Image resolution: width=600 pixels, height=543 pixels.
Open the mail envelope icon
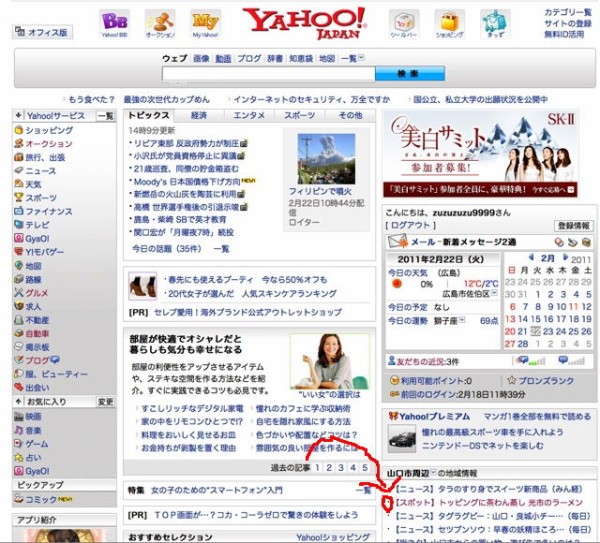tap(397, 241)
